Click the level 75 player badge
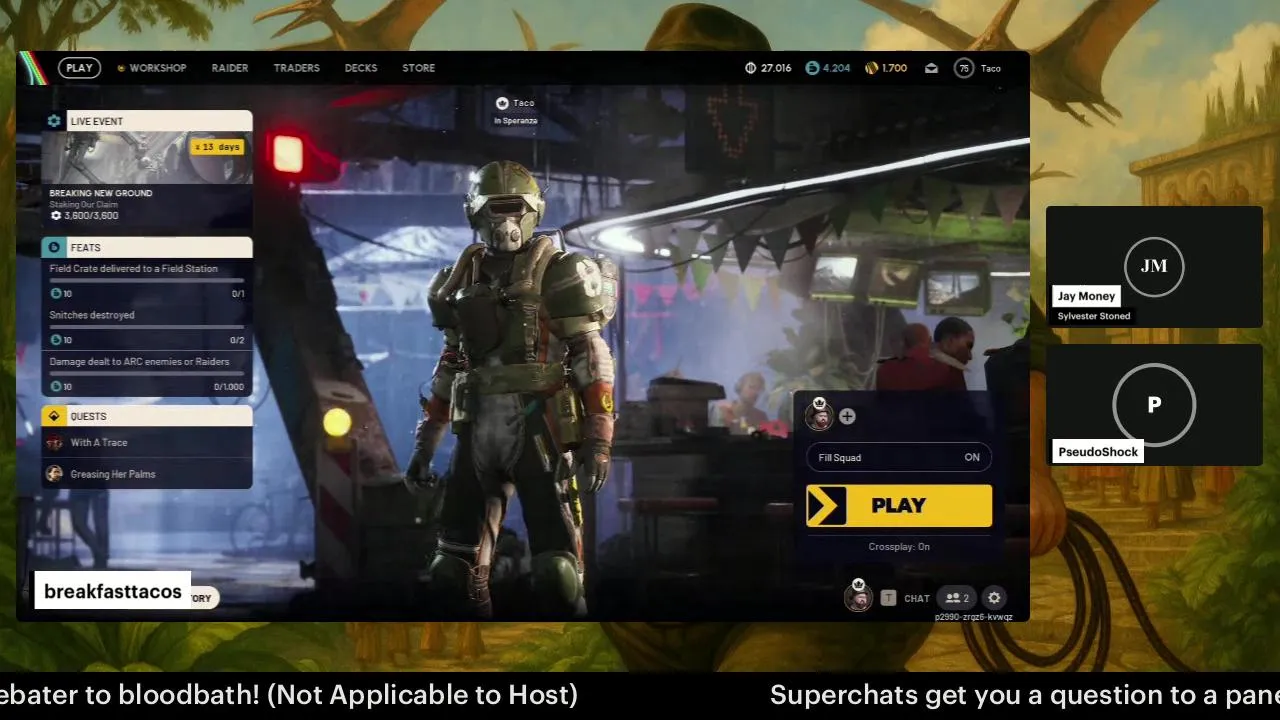This screenshot has width=1280, height=720. pyautogui.click(x=963, y=68)
